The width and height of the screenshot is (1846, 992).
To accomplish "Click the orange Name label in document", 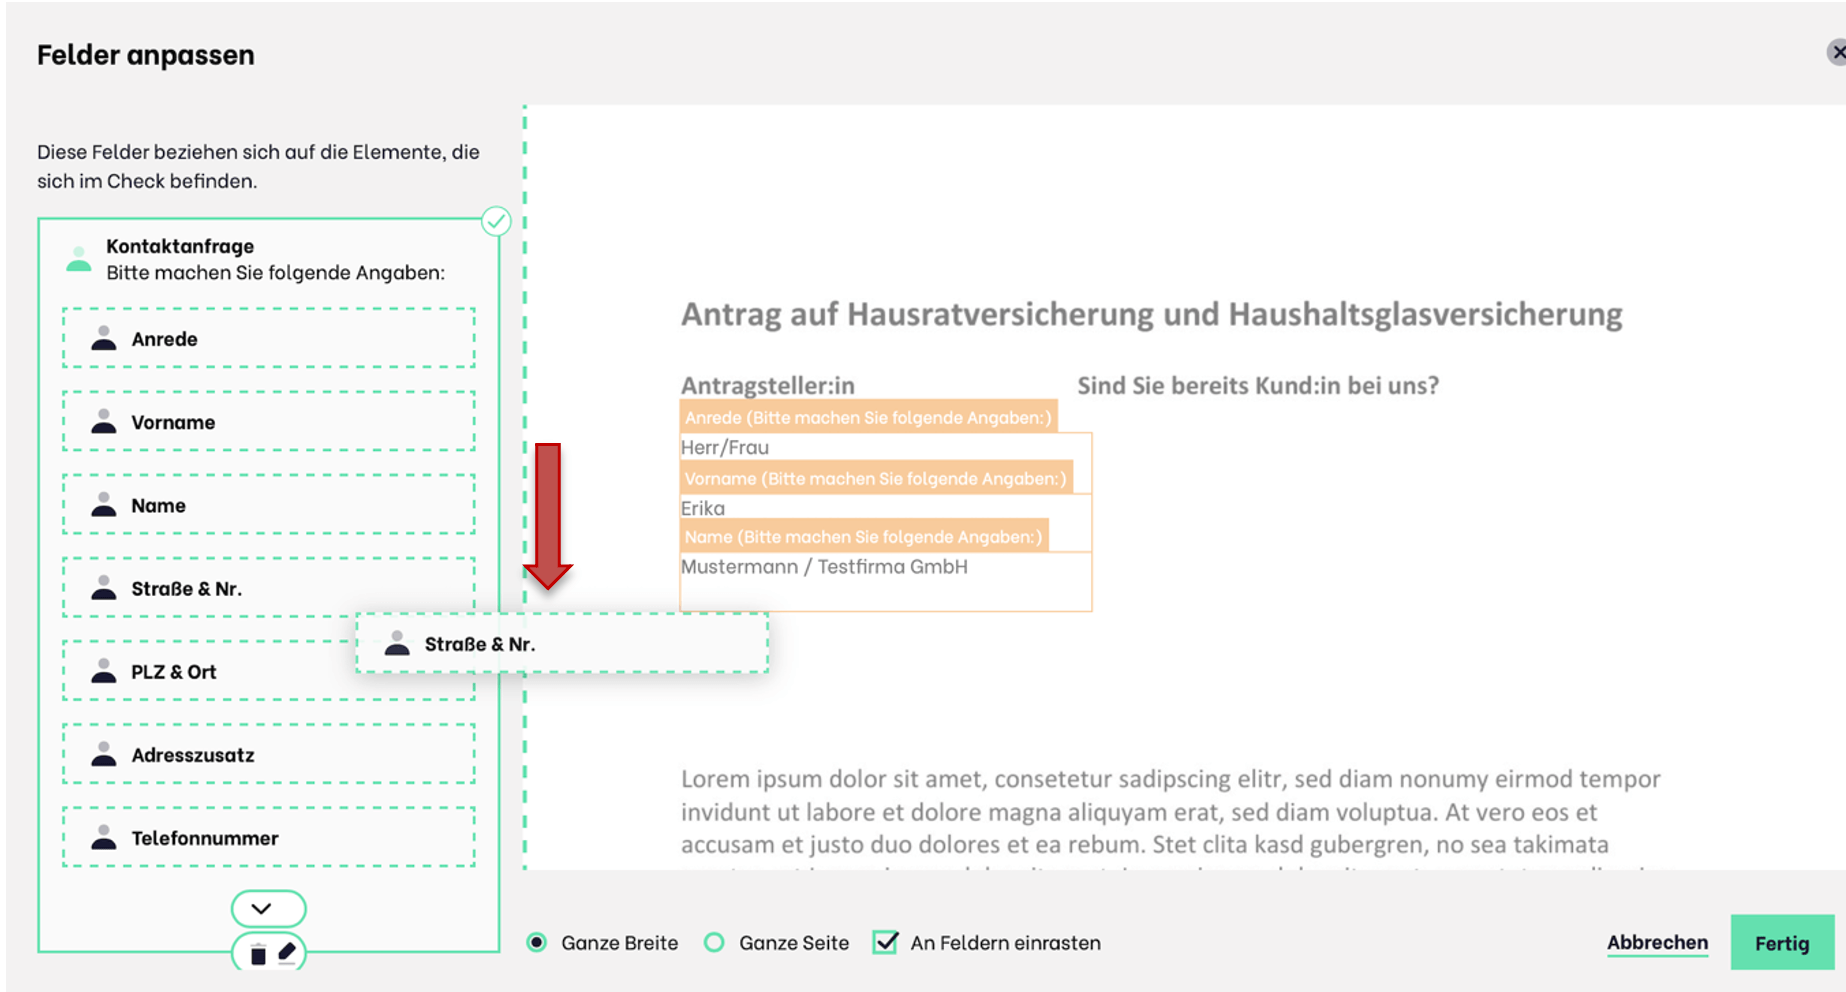I will pyautogui.click(x=863, y=536).
